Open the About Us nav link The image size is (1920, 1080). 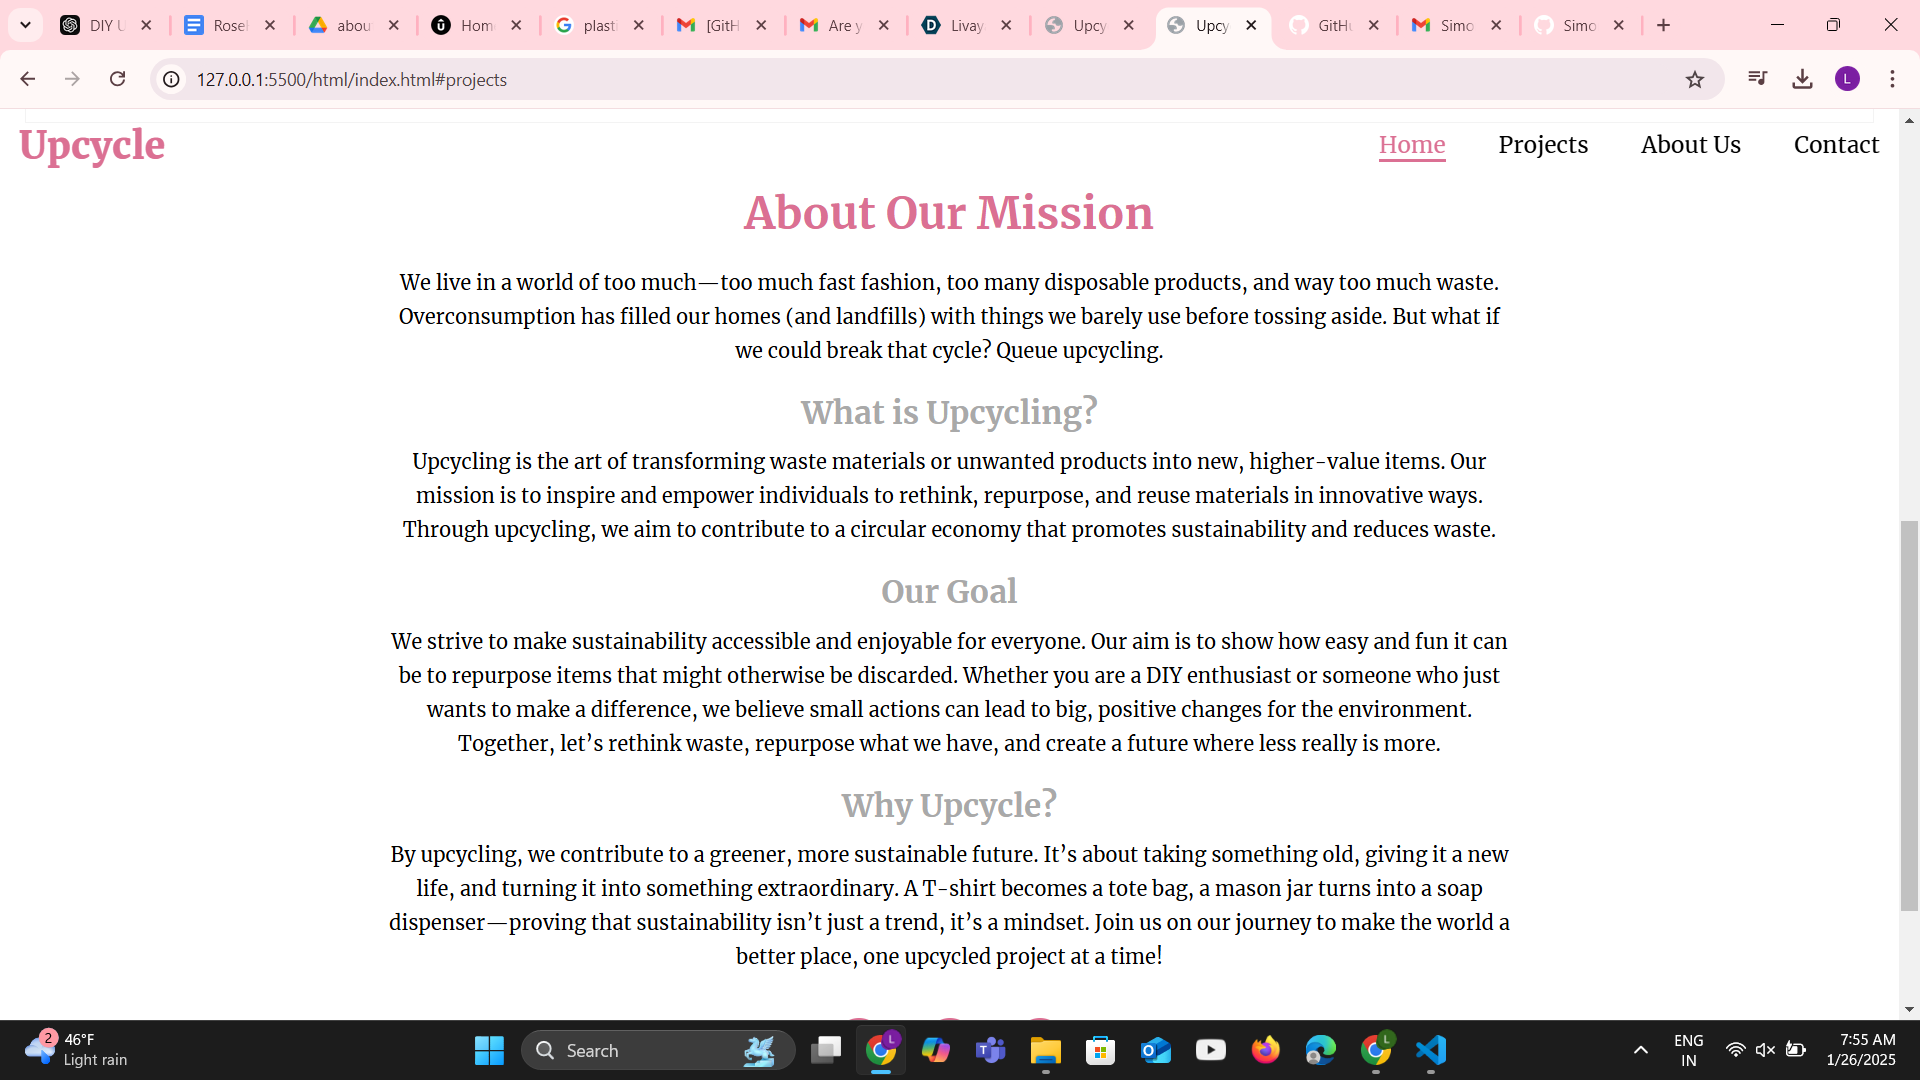[x=1690, y=145]
